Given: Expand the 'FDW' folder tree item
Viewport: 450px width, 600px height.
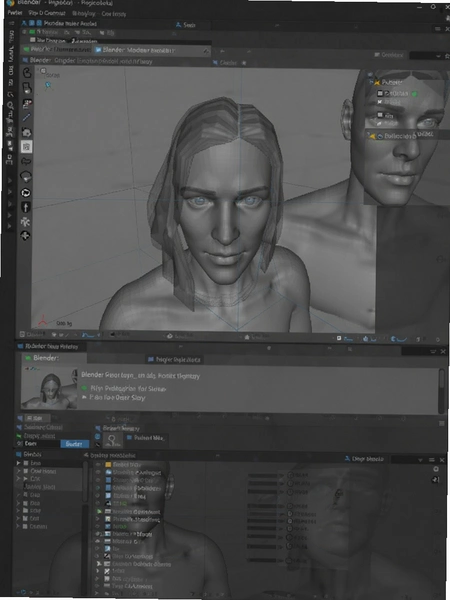Looking at the screenshot, I should [18, 510].
